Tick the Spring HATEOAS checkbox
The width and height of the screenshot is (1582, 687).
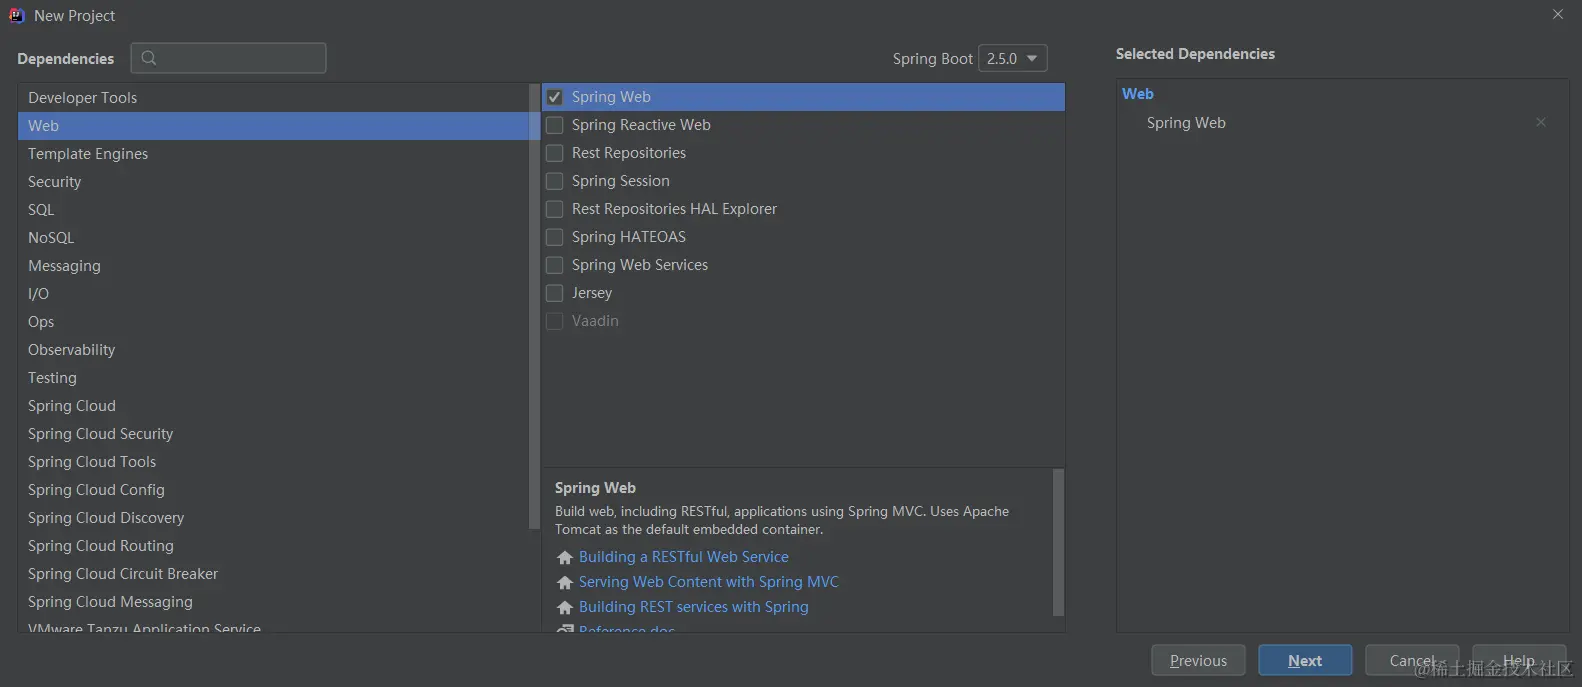(555, 237)
